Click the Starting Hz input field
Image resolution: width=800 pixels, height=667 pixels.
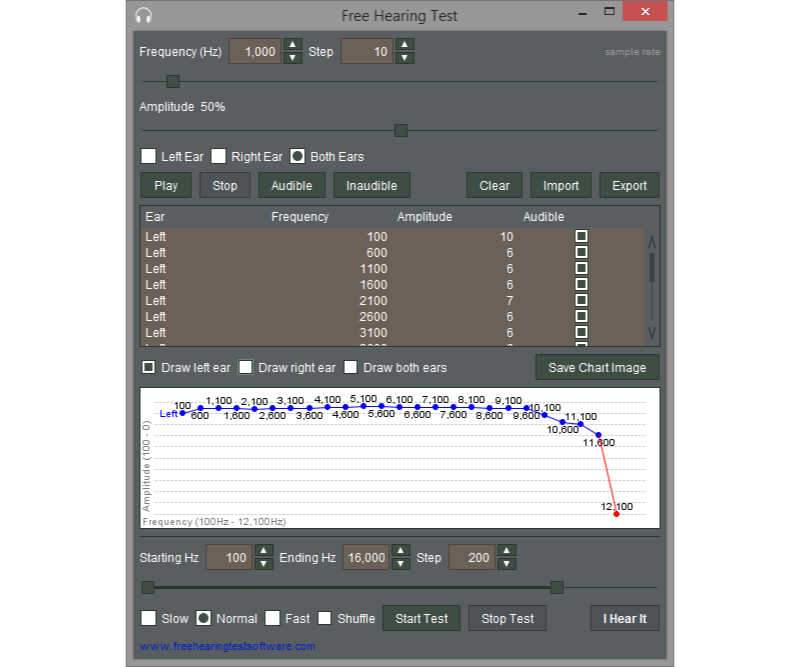229,557
